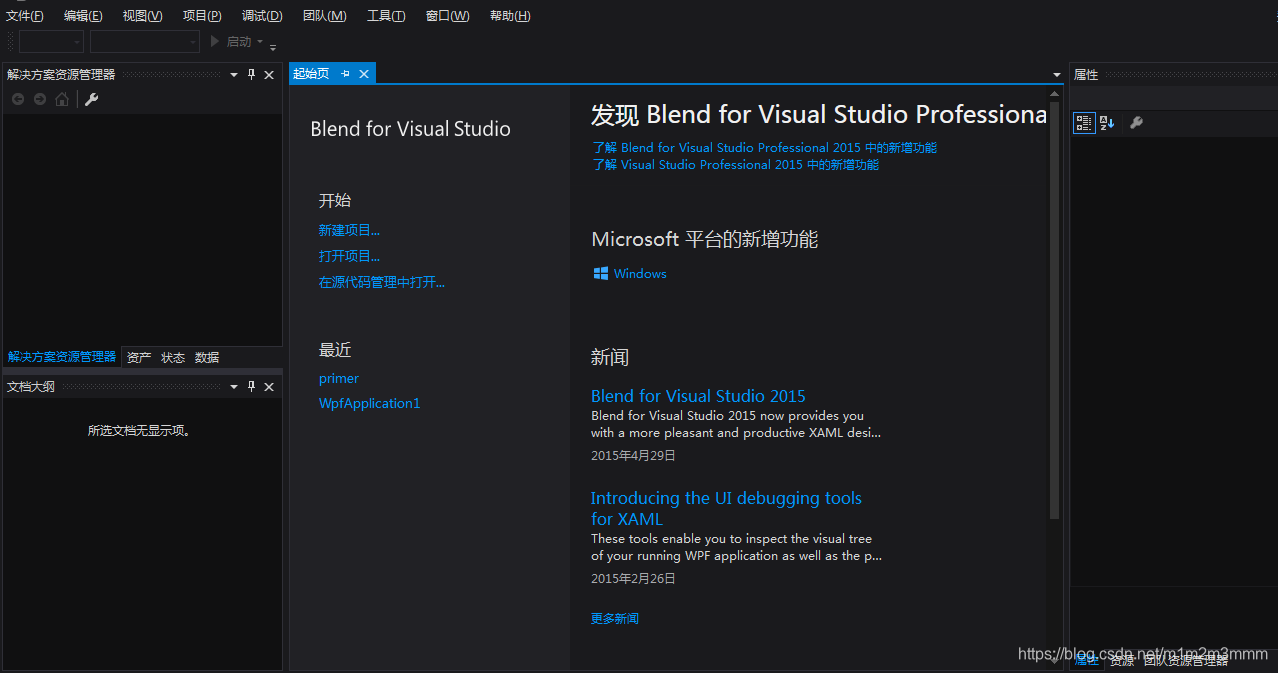
Task: Click the forward arrow in 解决方案资源管理器
Action: (x=40, y=99)
